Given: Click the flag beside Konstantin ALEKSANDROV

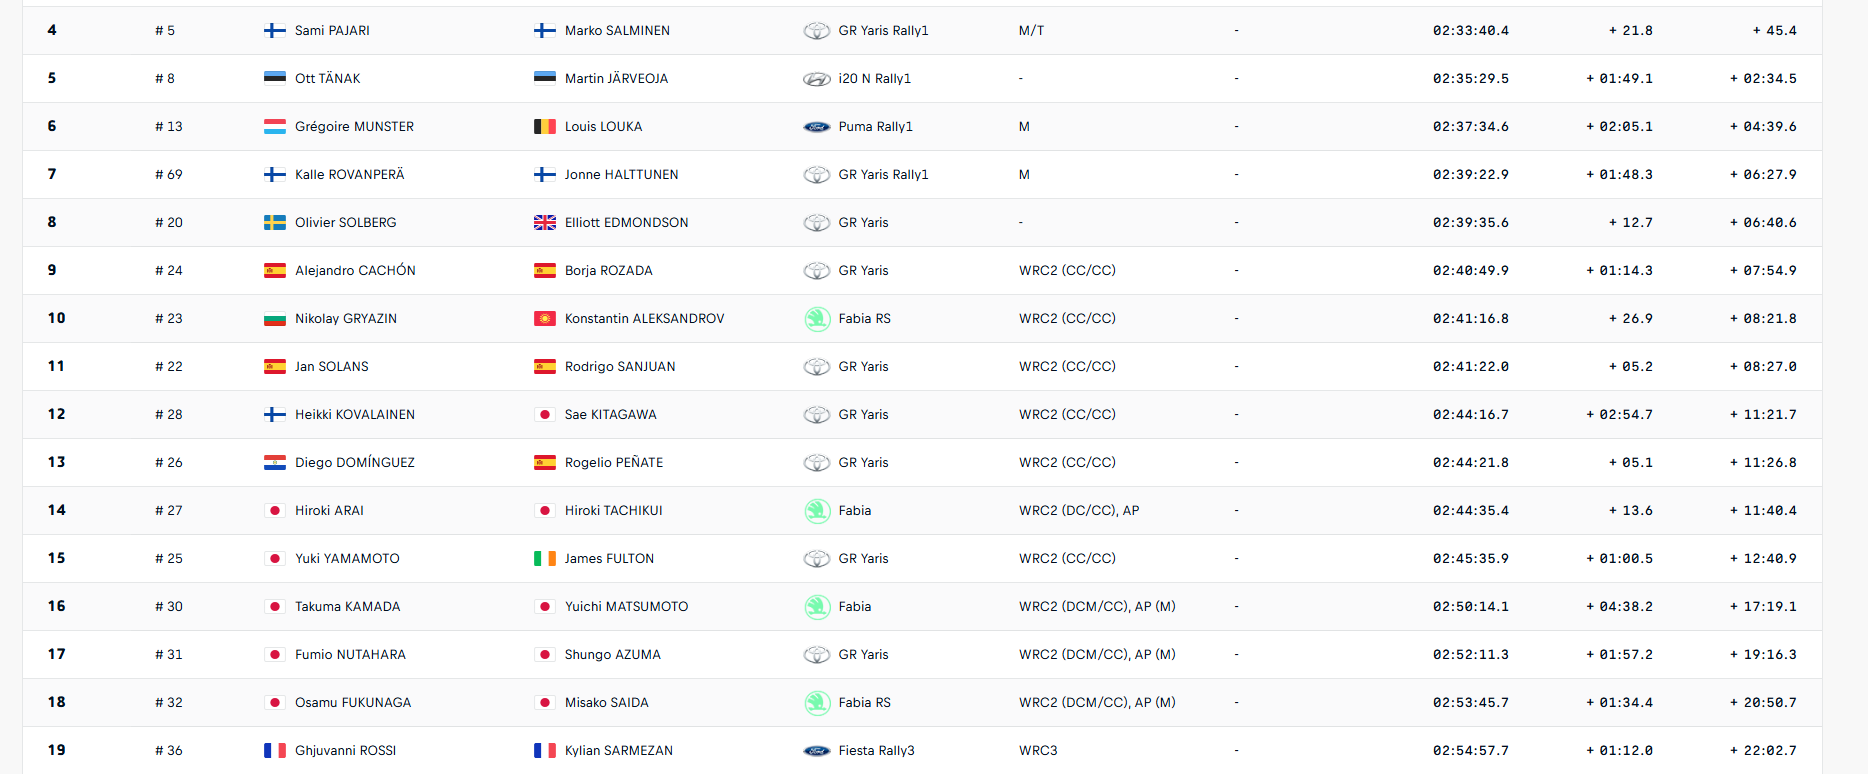Looking at the screenshot, I should pyautogui.click(x=545, y=319).
